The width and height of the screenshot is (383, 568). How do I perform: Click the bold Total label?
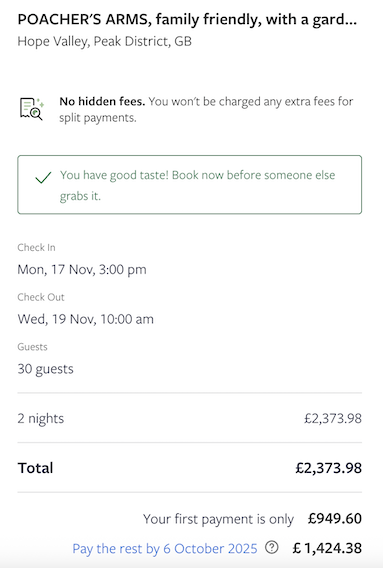[36, 468]
